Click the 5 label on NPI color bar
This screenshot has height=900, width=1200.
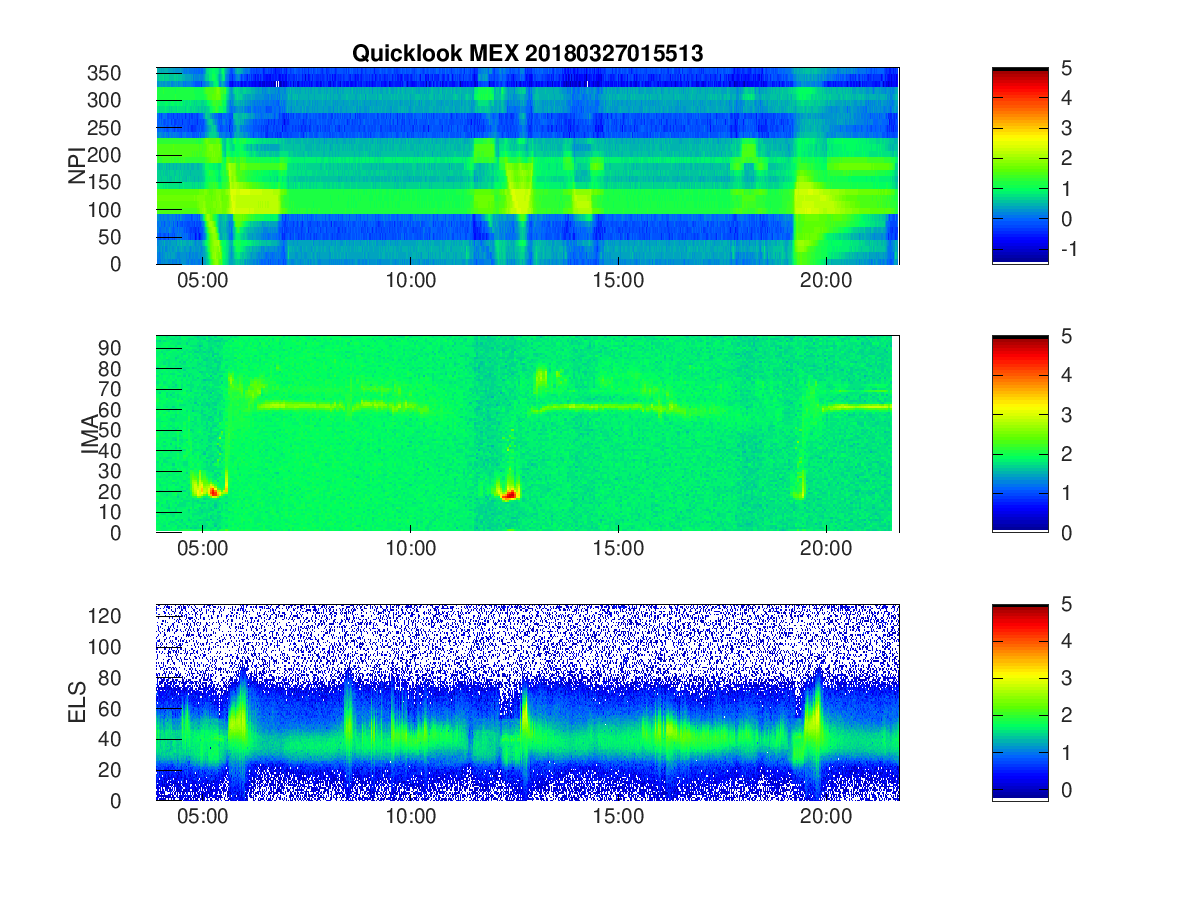[x=1067, y=68]
